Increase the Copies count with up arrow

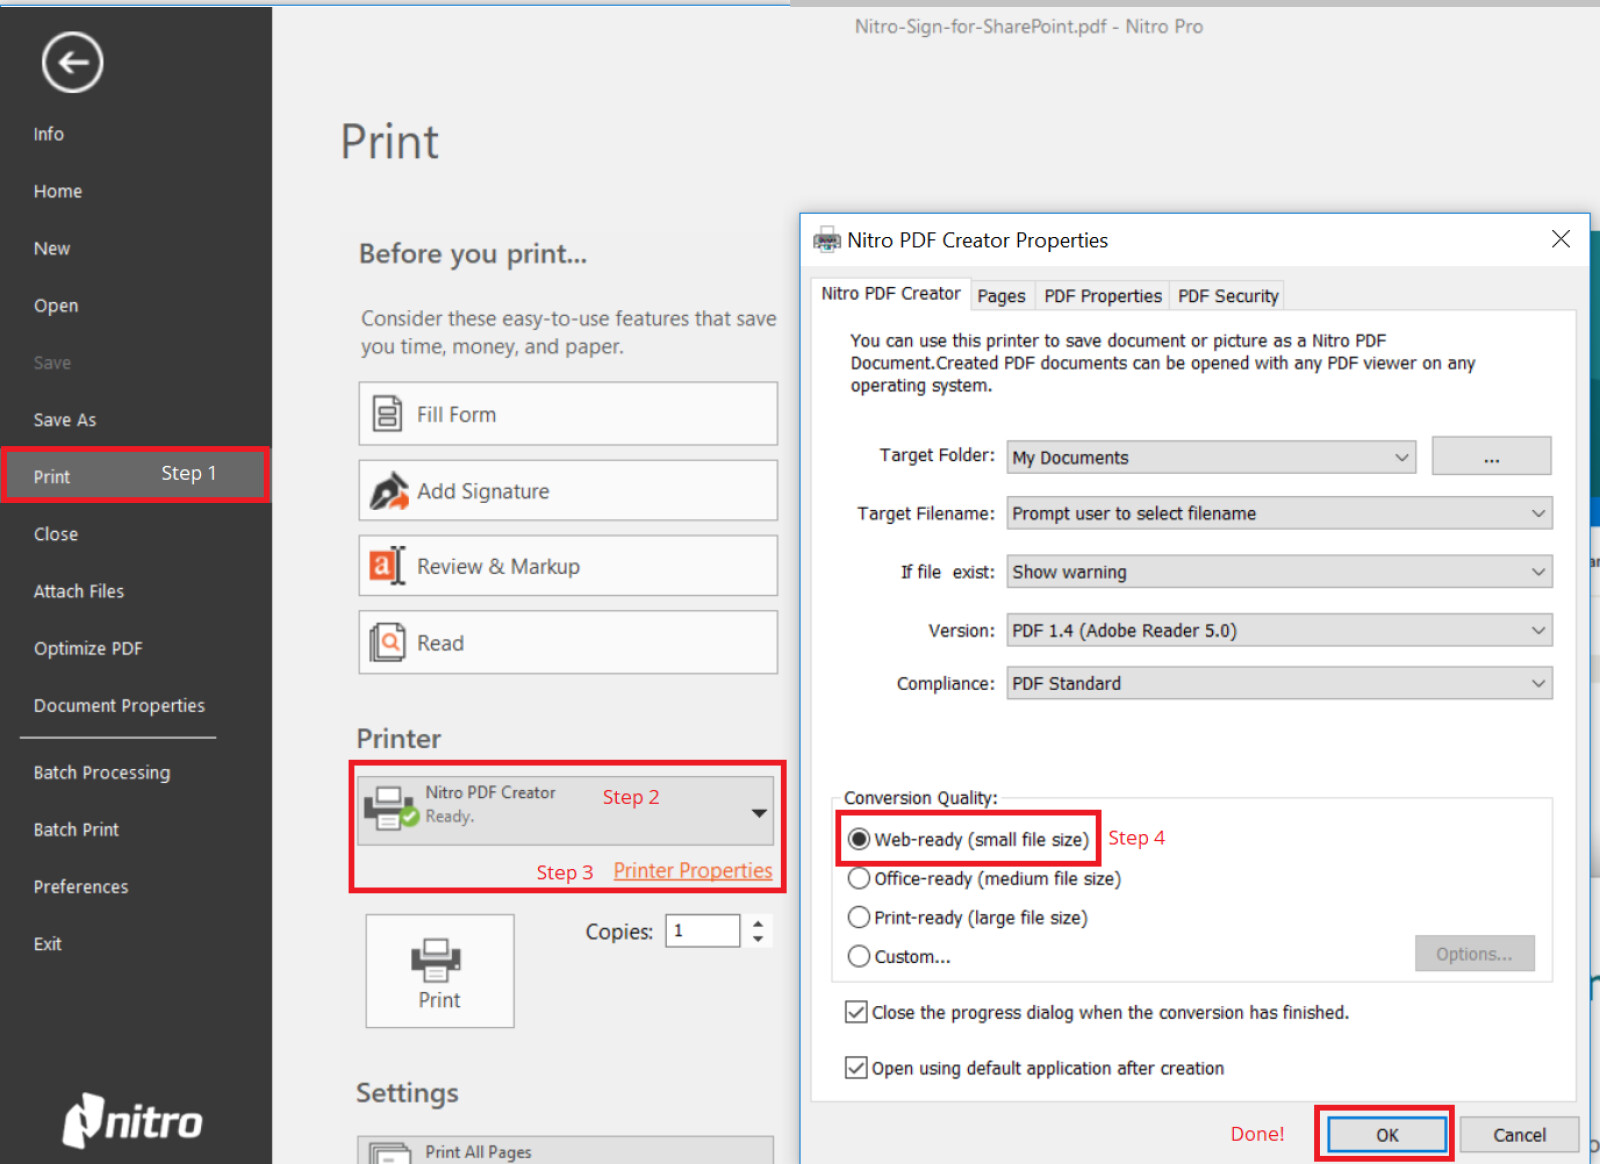coord(758,923)
